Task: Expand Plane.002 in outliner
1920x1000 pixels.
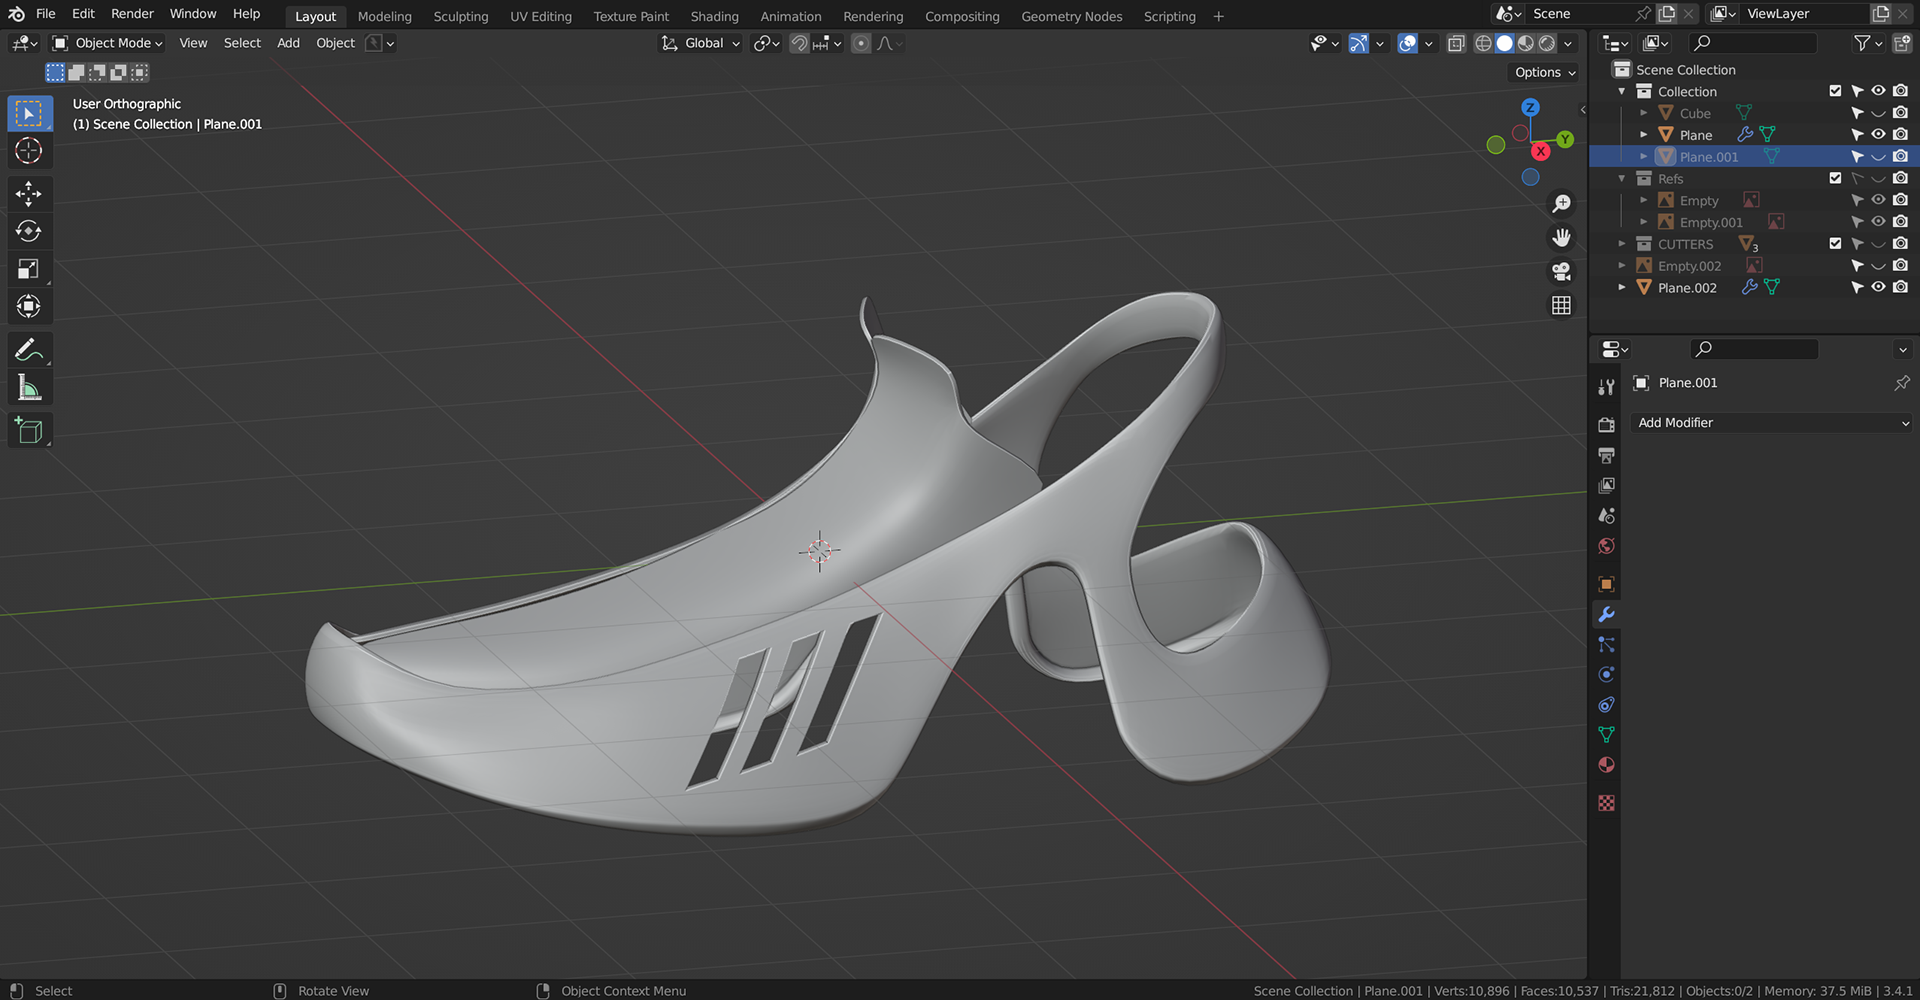Action: [1622, 287]
